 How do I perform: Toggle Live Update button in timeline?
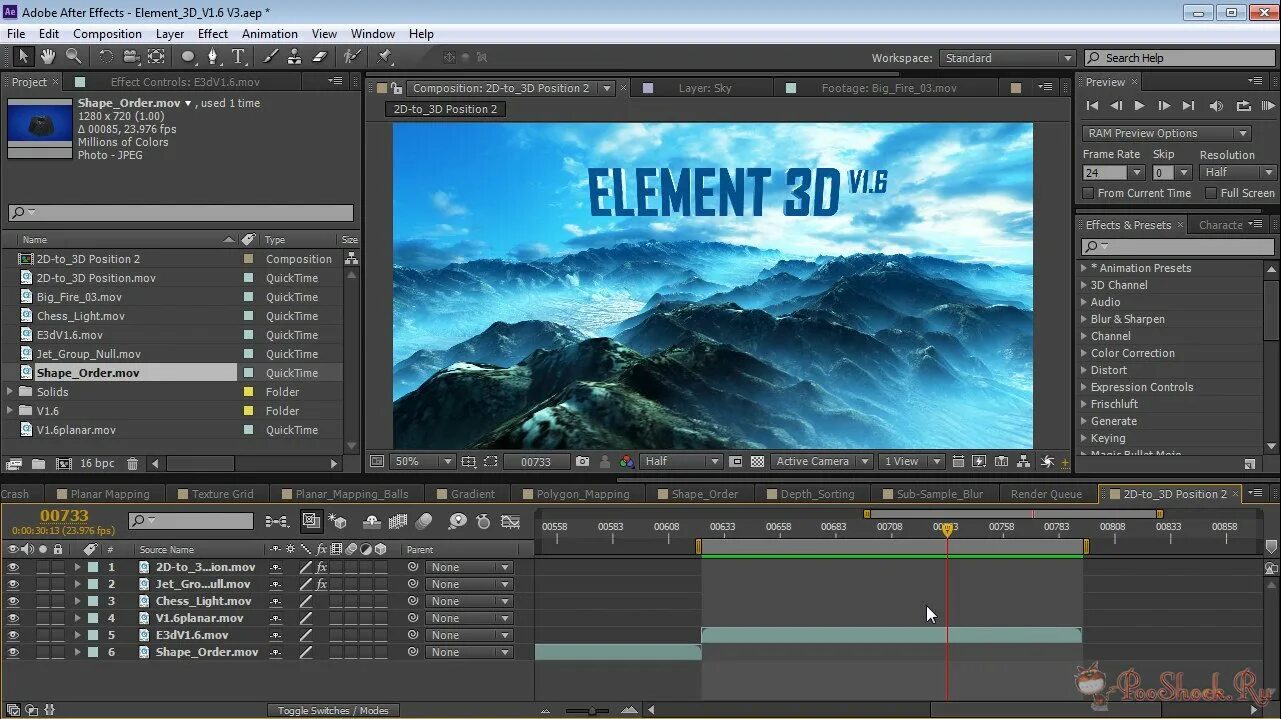pos(311,521)
